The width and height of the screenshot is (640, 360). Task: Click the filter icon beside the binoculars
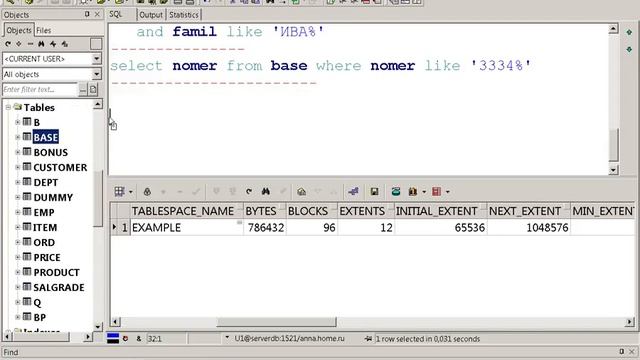[53, 44]
